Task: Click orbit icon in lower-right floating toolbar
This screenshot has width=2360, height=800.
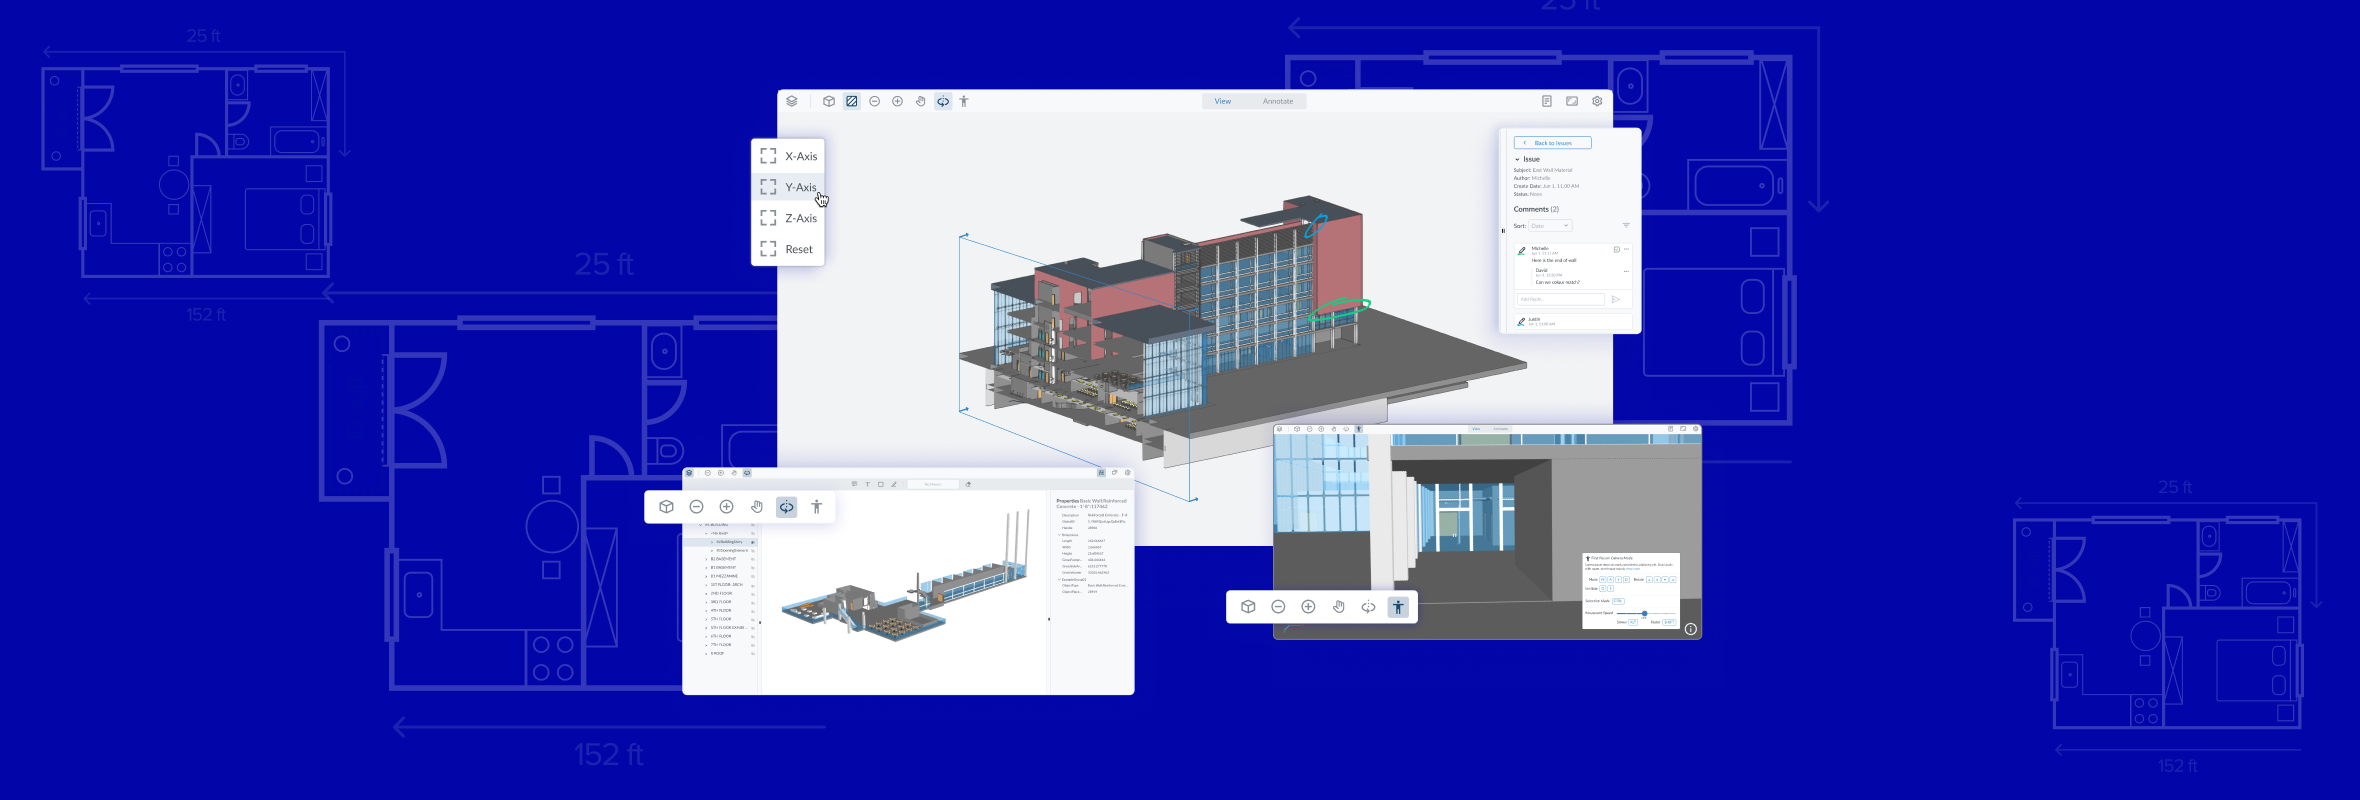Action: (x=1368, y=607)
